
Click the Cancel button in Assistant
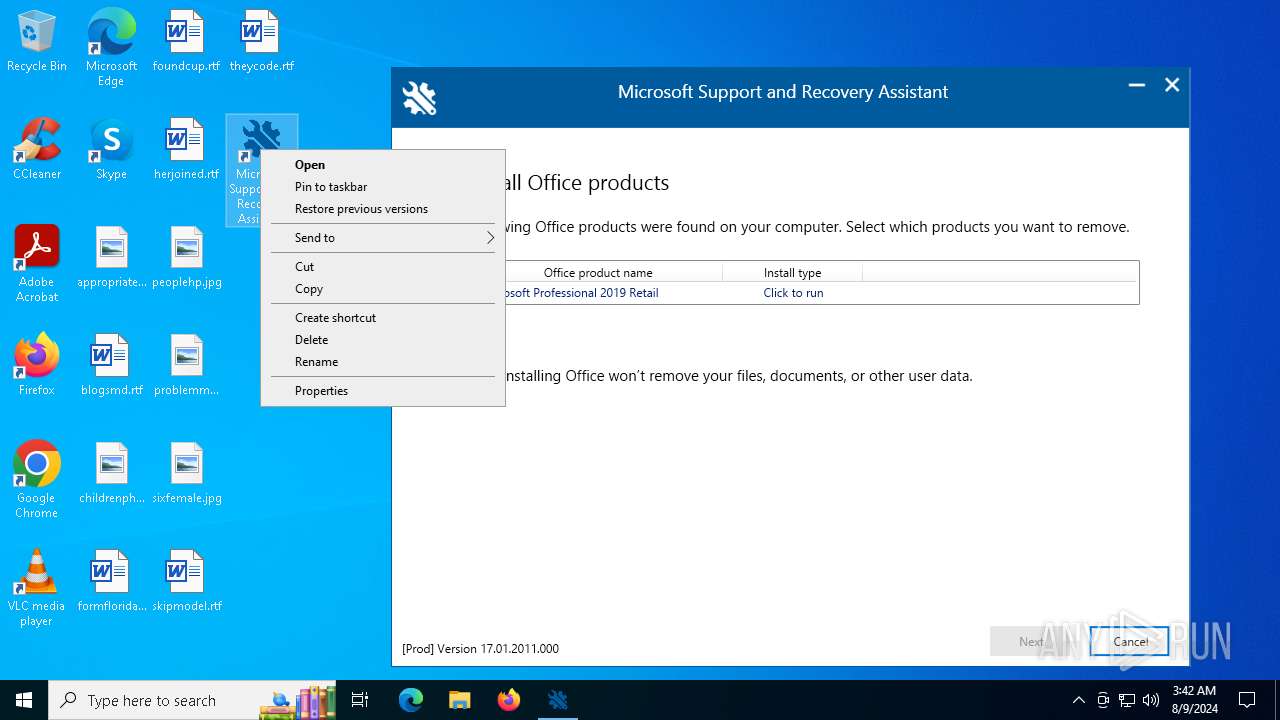[1129, 642]
